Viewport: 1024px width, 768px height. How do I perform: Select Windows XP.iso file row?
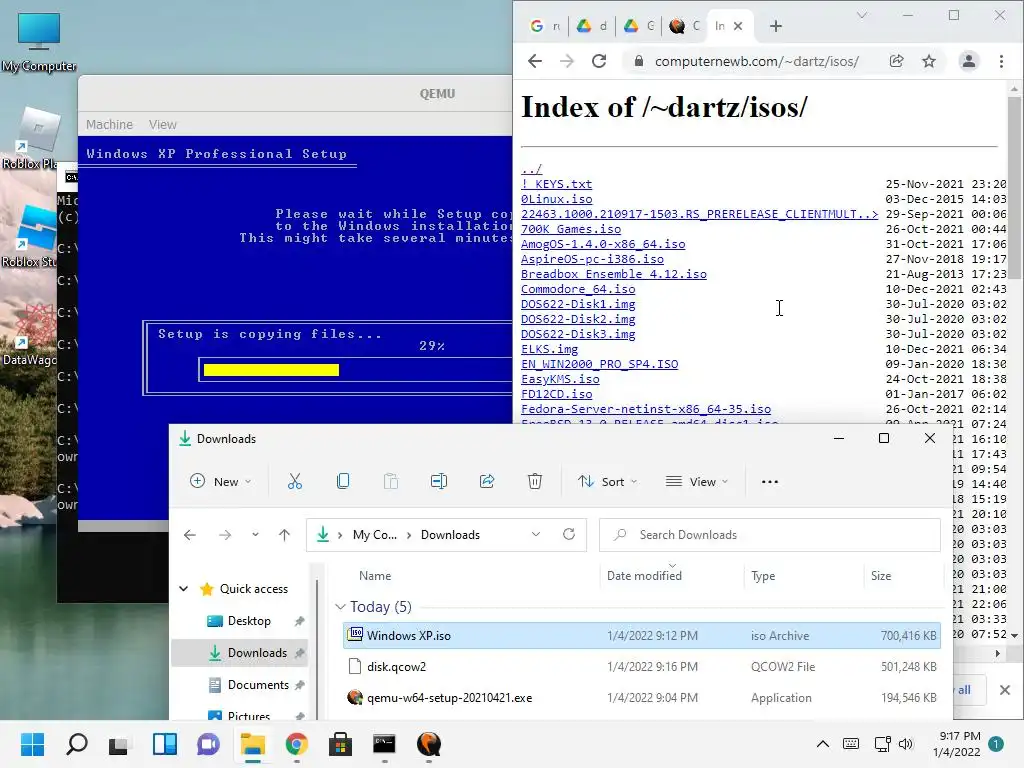[641, 635]
